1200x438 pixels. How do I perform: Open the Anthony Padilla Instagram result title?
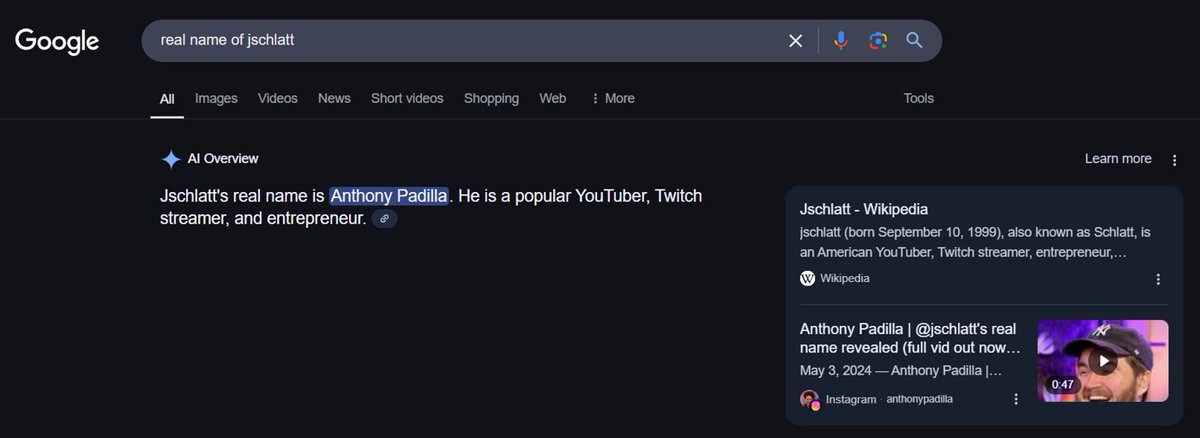[911, 338]
